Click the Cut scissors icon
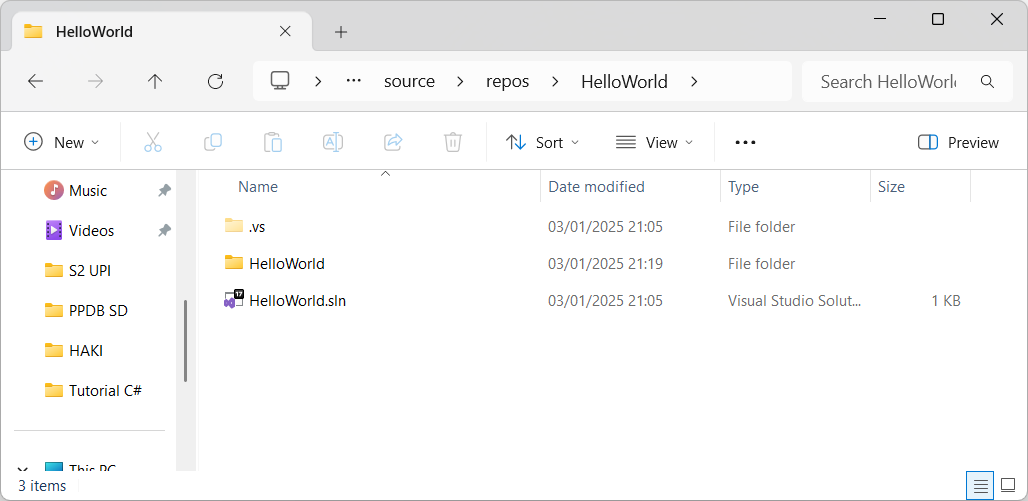Image resolution: width=1028 pixels, height=501 pixels. [153, 142]
